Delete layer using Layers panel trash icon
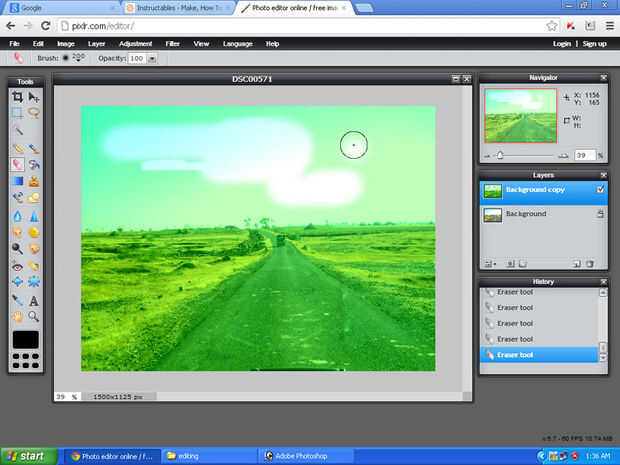620x465 pixels. coord(590,264)
